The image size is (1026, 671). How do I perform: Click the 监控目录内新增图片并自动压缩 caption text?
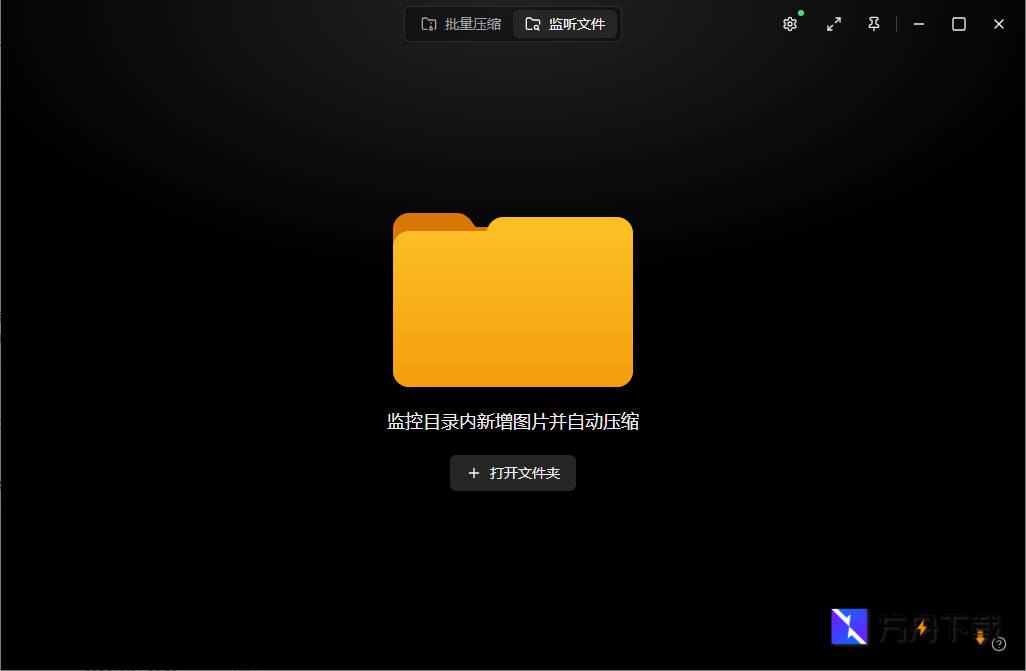pyautogui.click(x=513, y=422)
